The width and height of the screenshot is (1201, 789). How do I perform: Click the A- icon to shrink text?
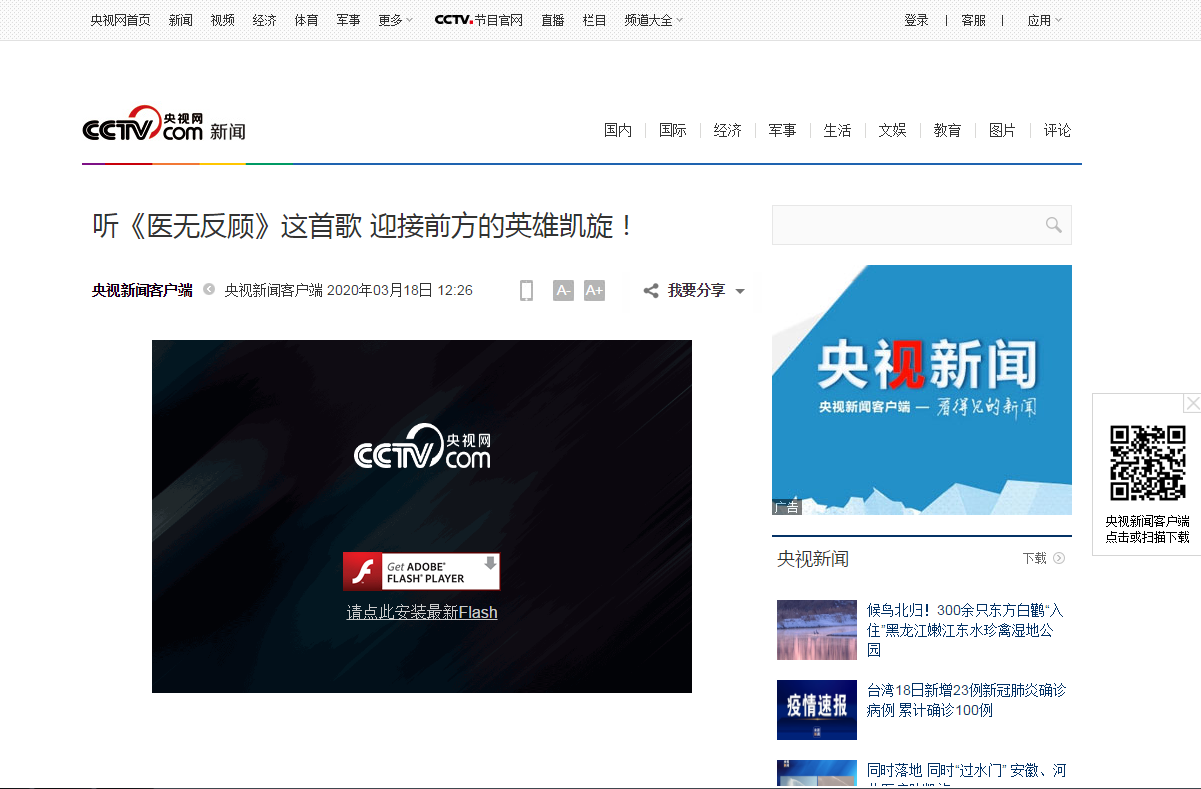(x=562, y=290)
